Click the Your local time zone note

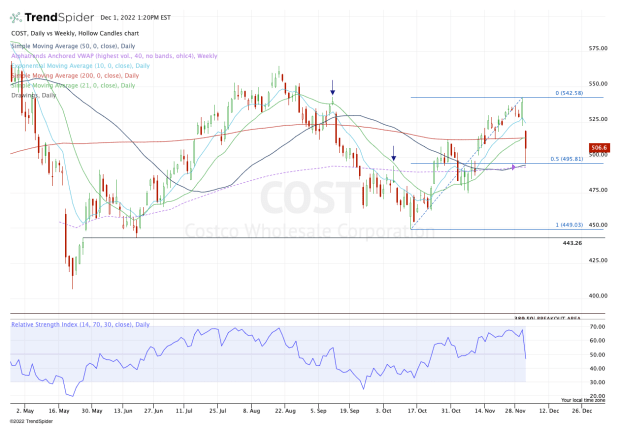click(583, 400)
